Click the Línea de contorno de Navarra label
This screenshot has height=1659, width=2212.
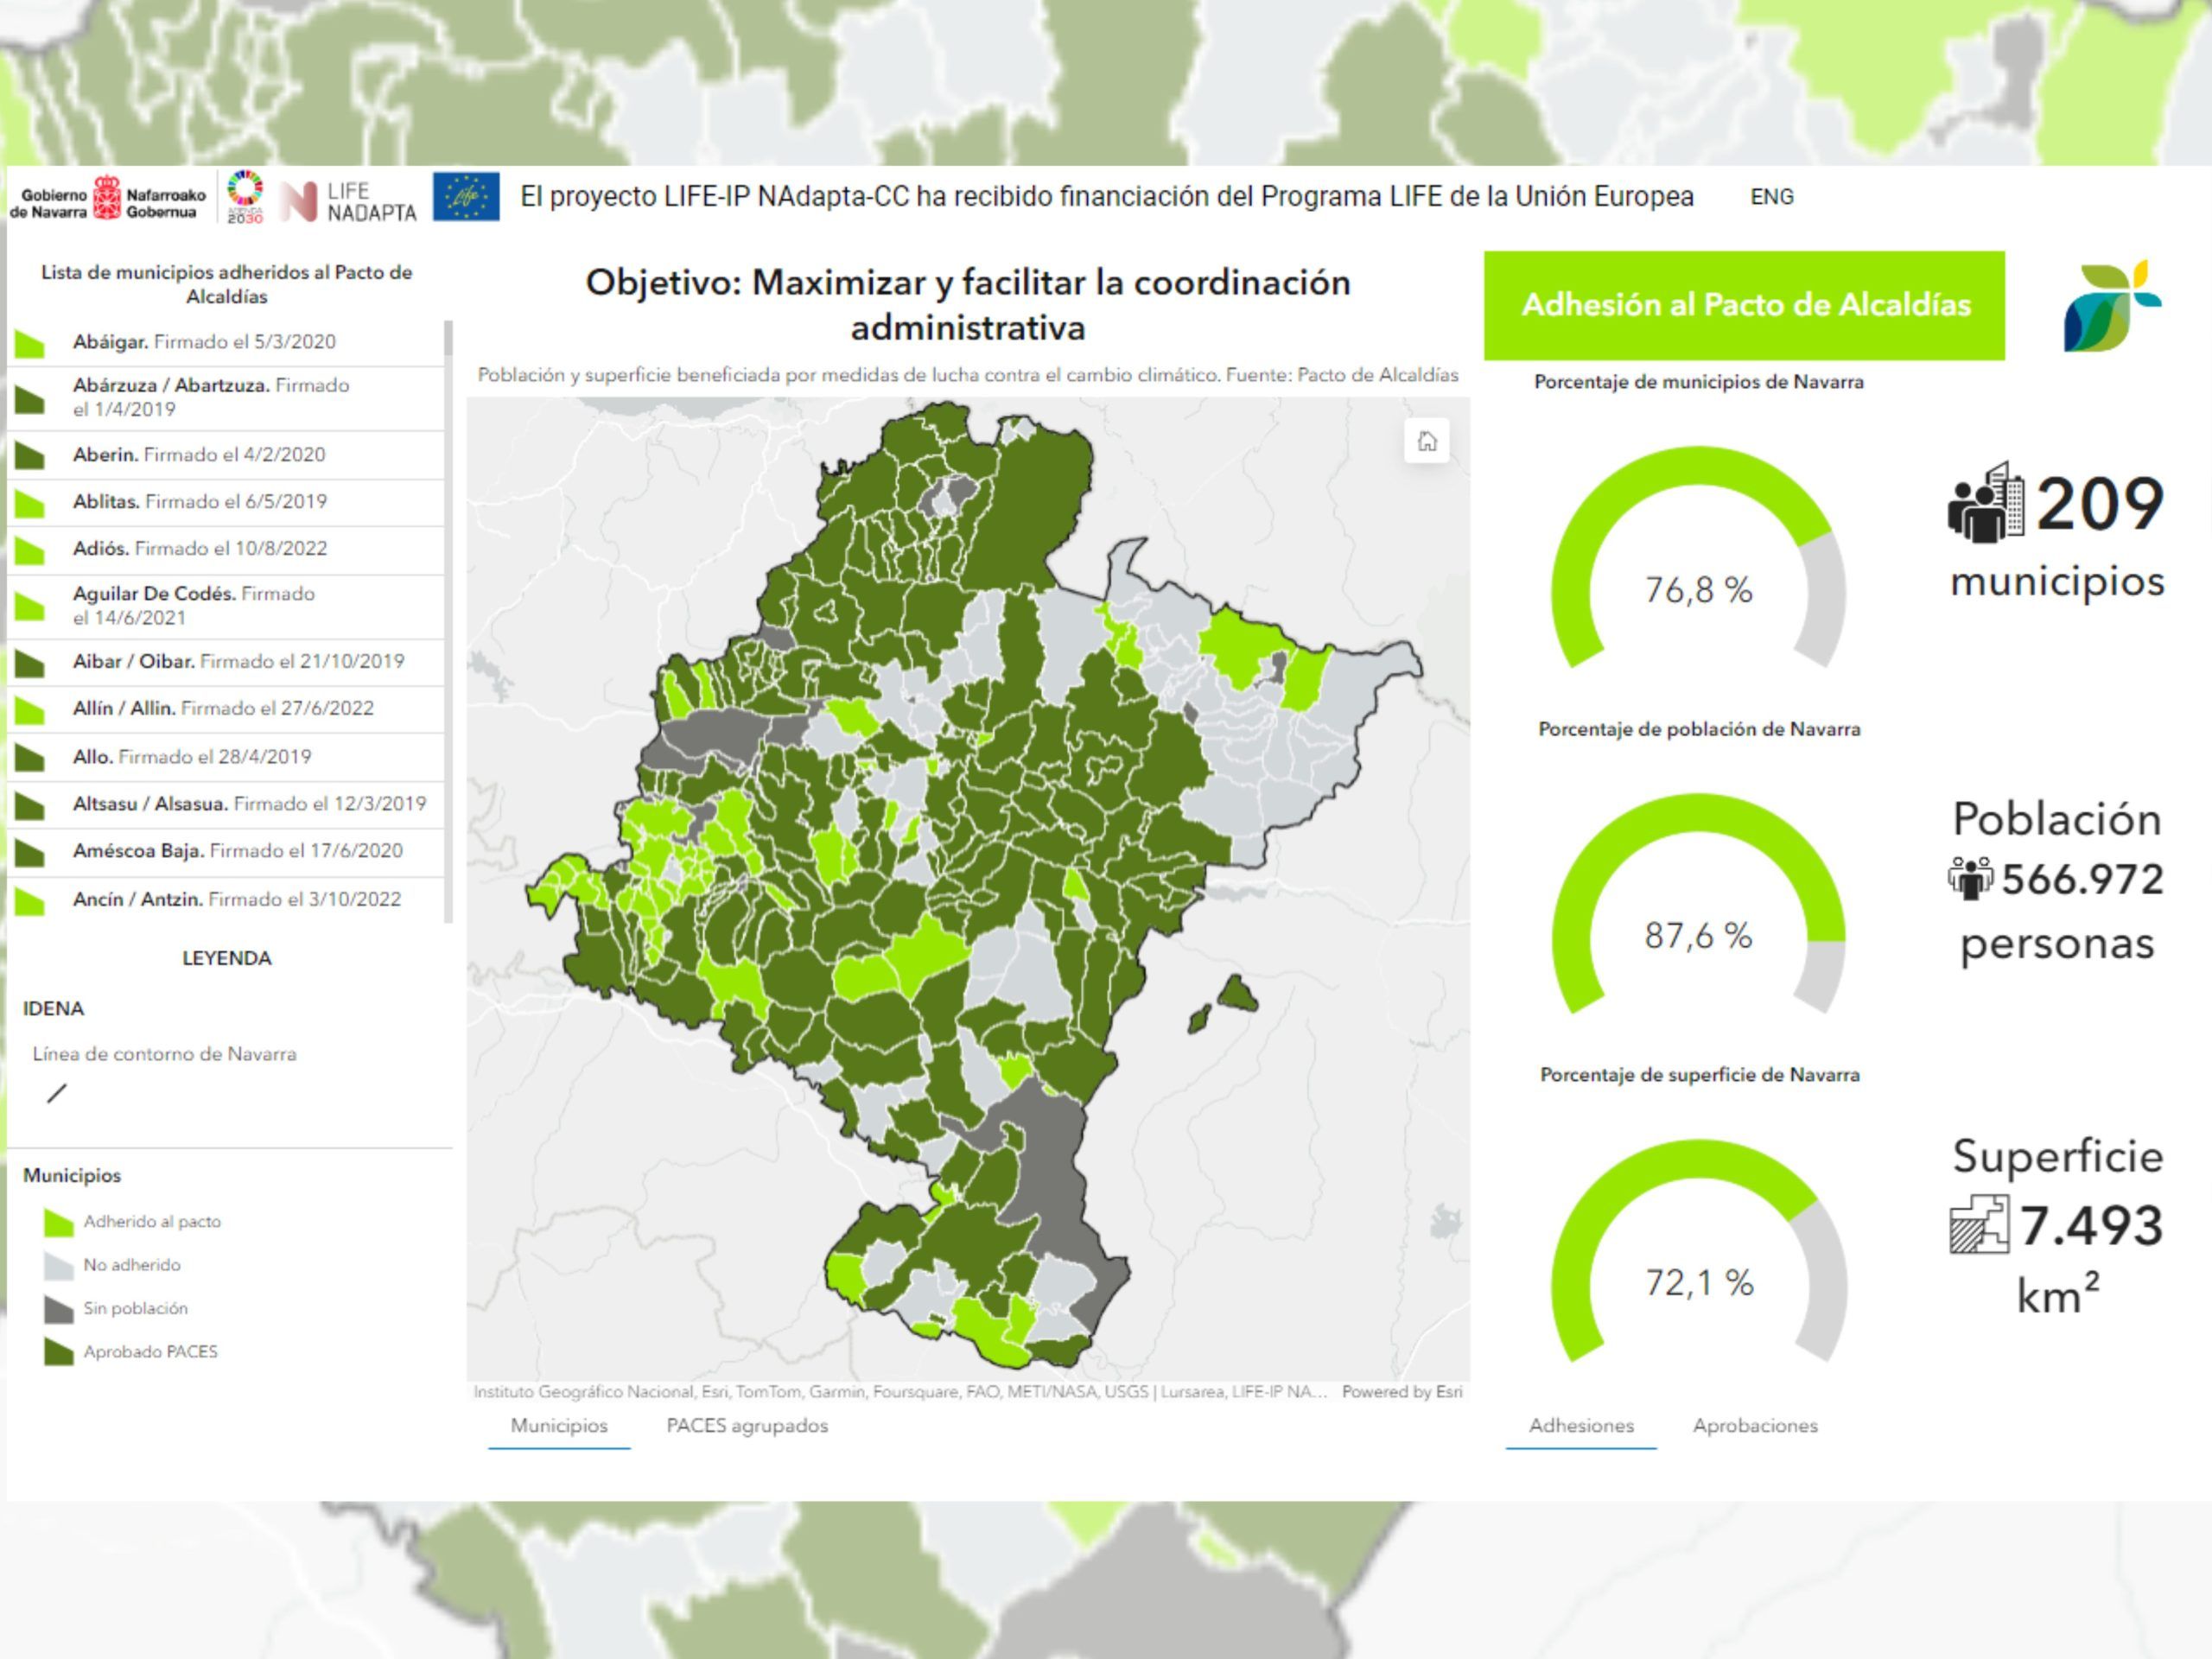[164, 1054]
